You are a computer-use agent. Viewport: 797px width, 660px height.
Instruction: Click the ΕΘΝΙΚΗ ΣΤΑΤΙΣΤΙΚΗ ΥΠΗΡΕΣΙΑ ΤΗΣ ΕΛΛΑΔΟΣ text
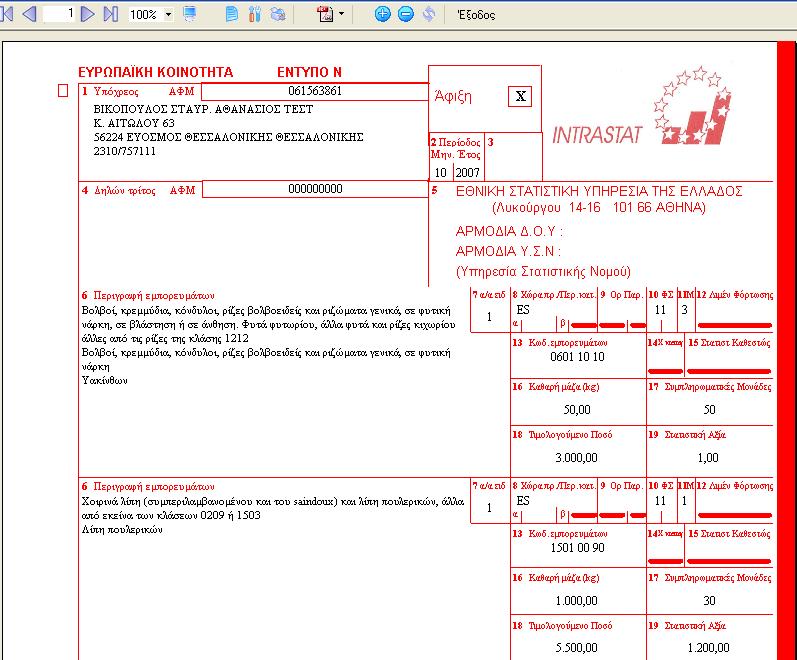point(599,191)
